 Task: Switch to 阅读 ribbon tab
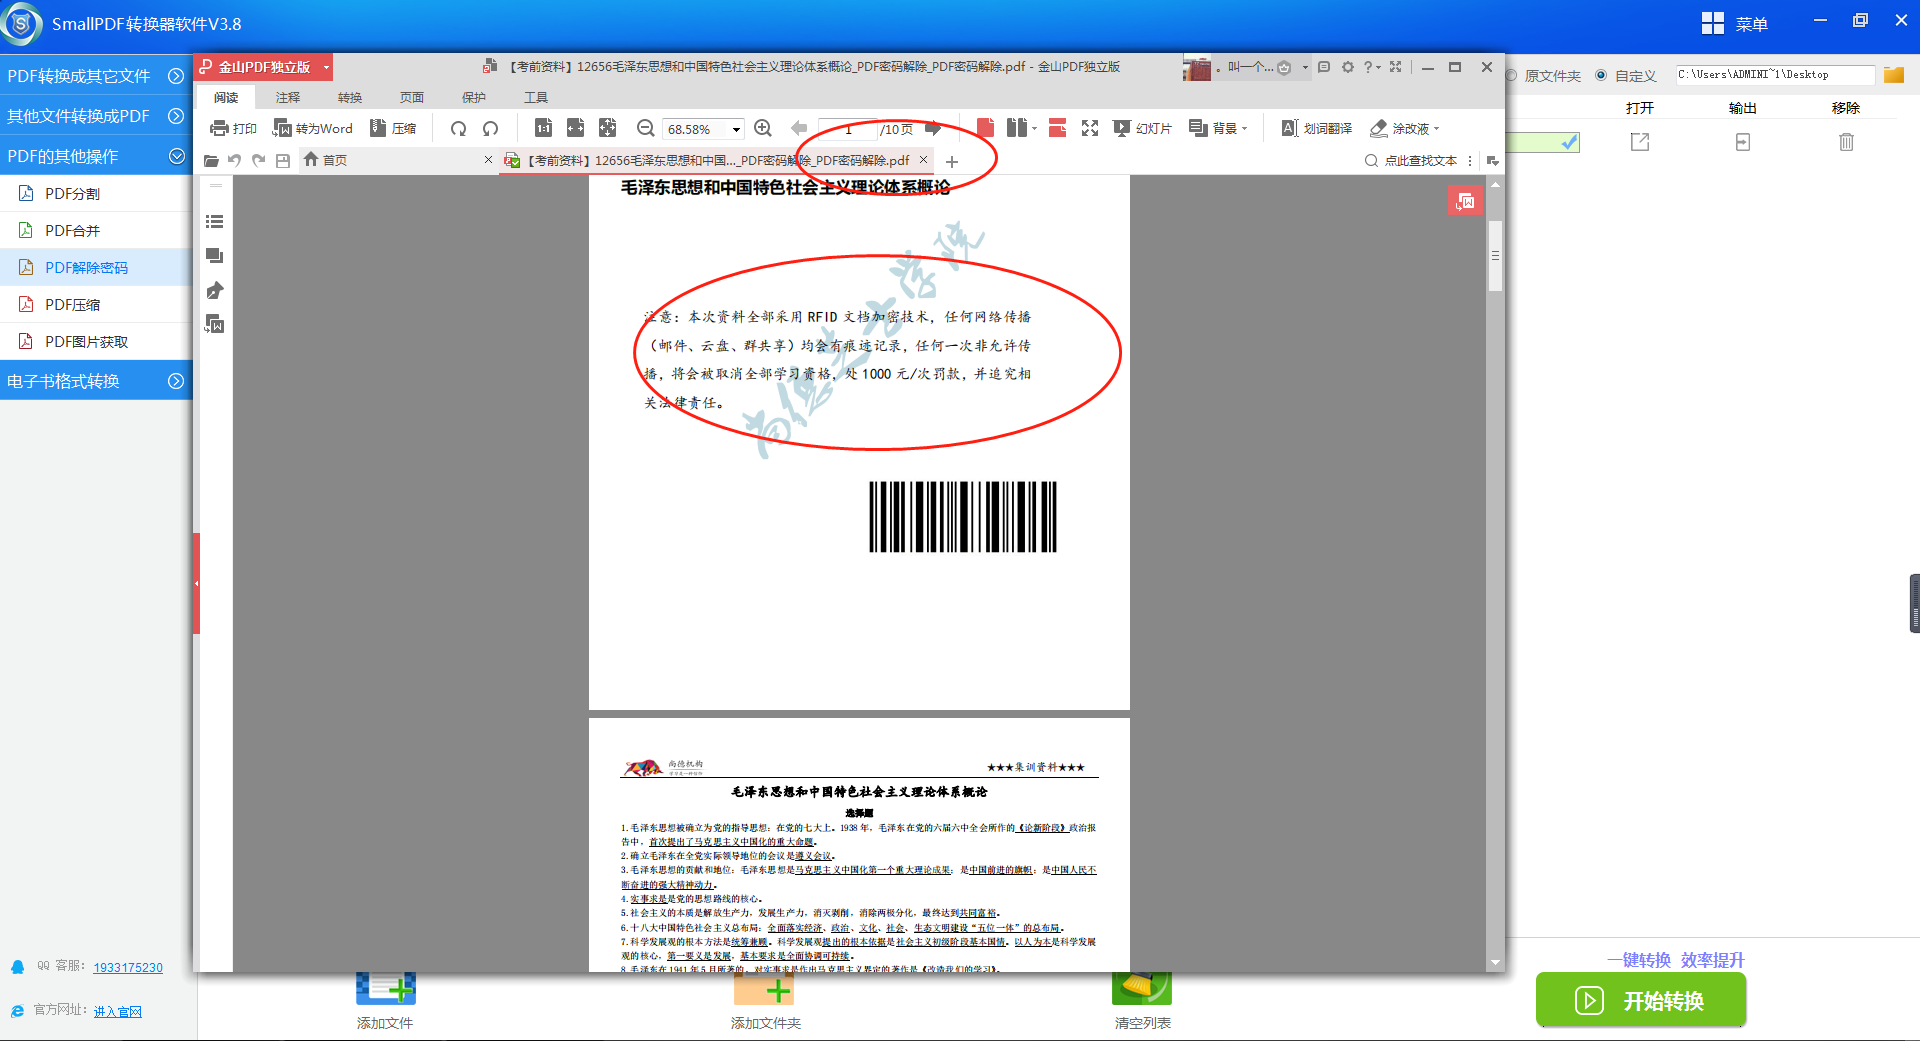click(226, 97)
